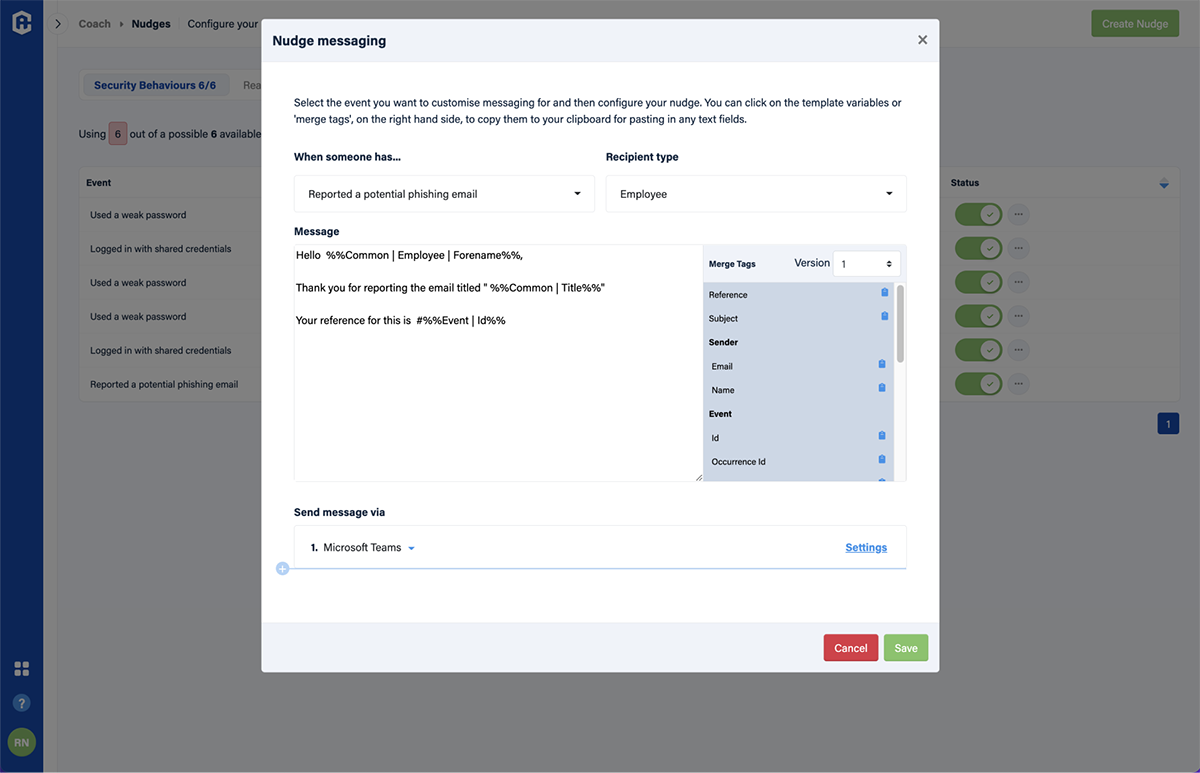
Task: Open the Recipient type dropdown
Action: (756, 194)
